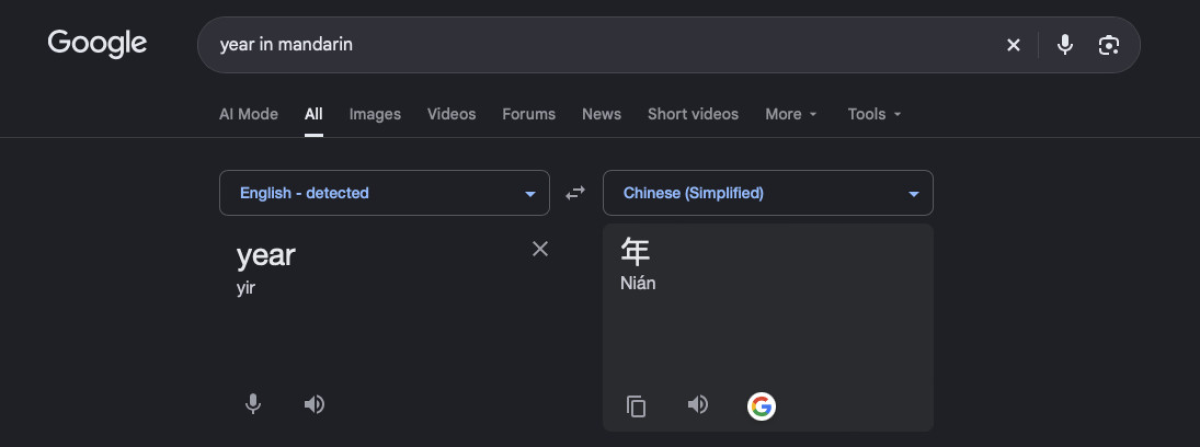1200x447 pixels.
Task: Go to the Google homepage logo
Action: pos(97,44)
